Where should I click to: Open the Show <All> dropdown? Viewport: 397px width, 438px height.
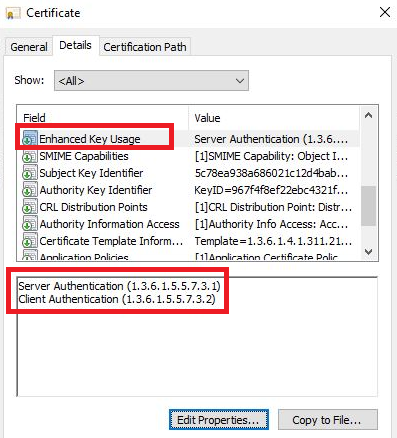click(x=151, y=80)
